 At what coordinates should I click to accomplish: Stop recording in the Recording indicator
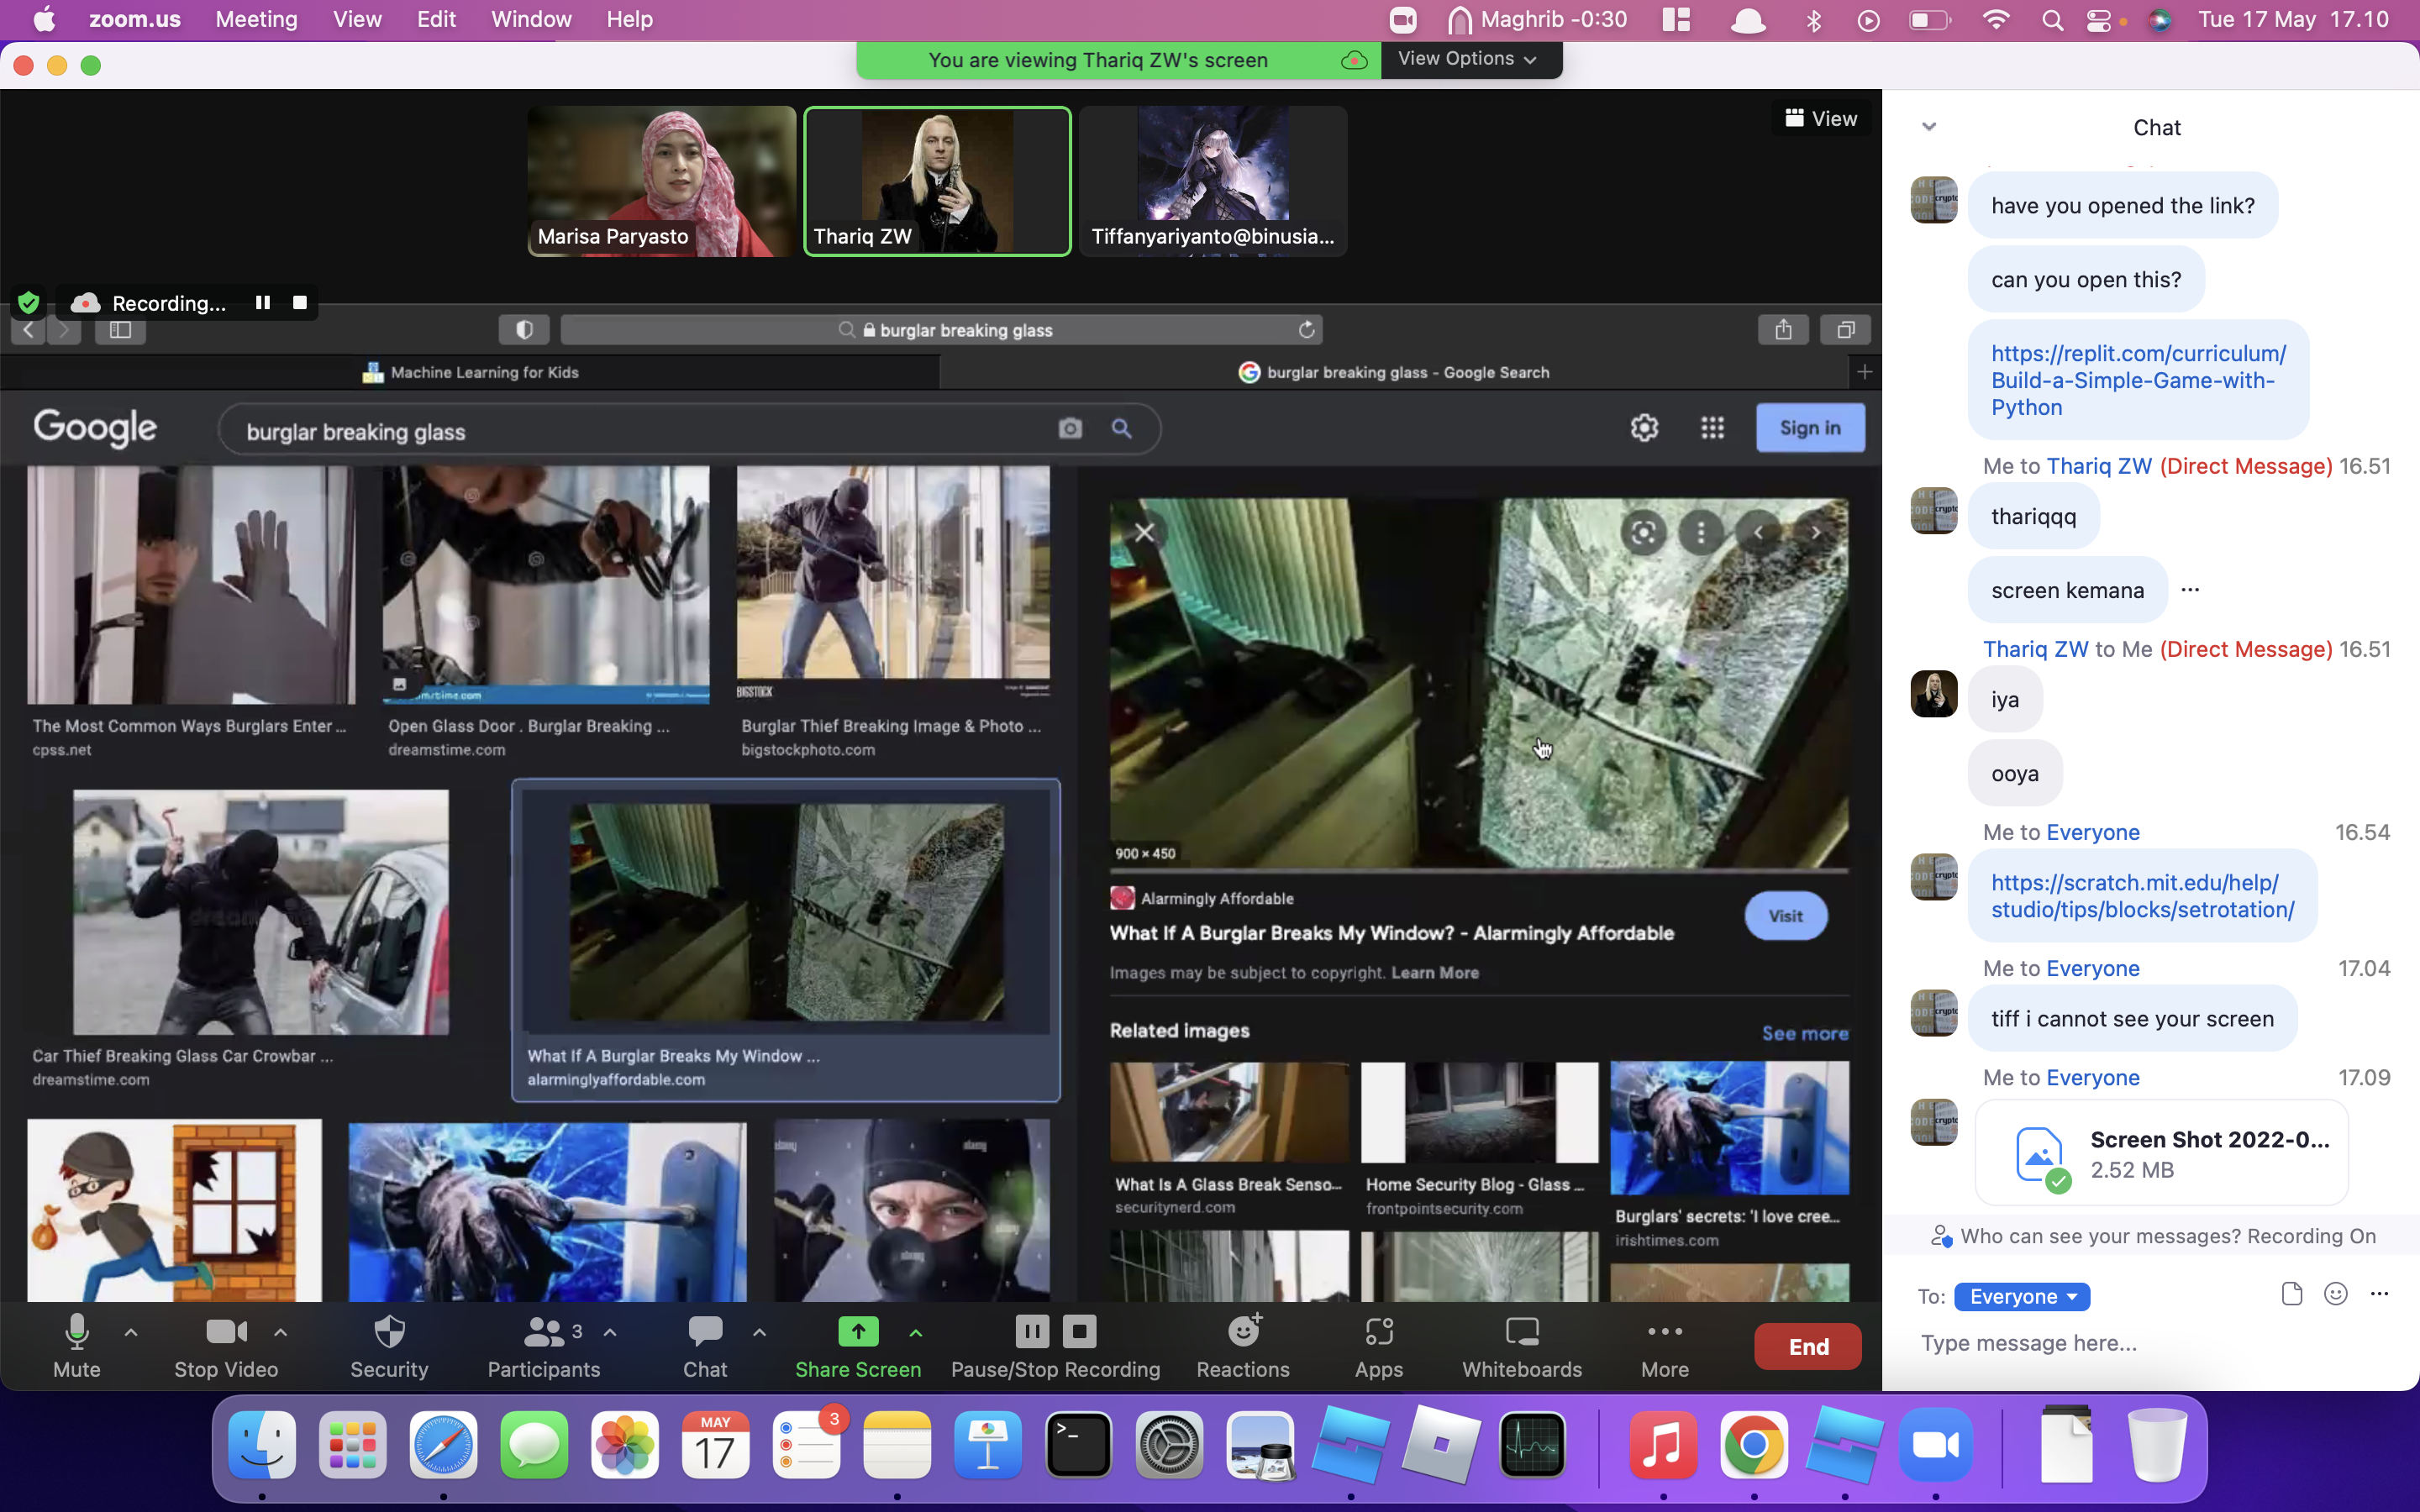click(300, 302)
